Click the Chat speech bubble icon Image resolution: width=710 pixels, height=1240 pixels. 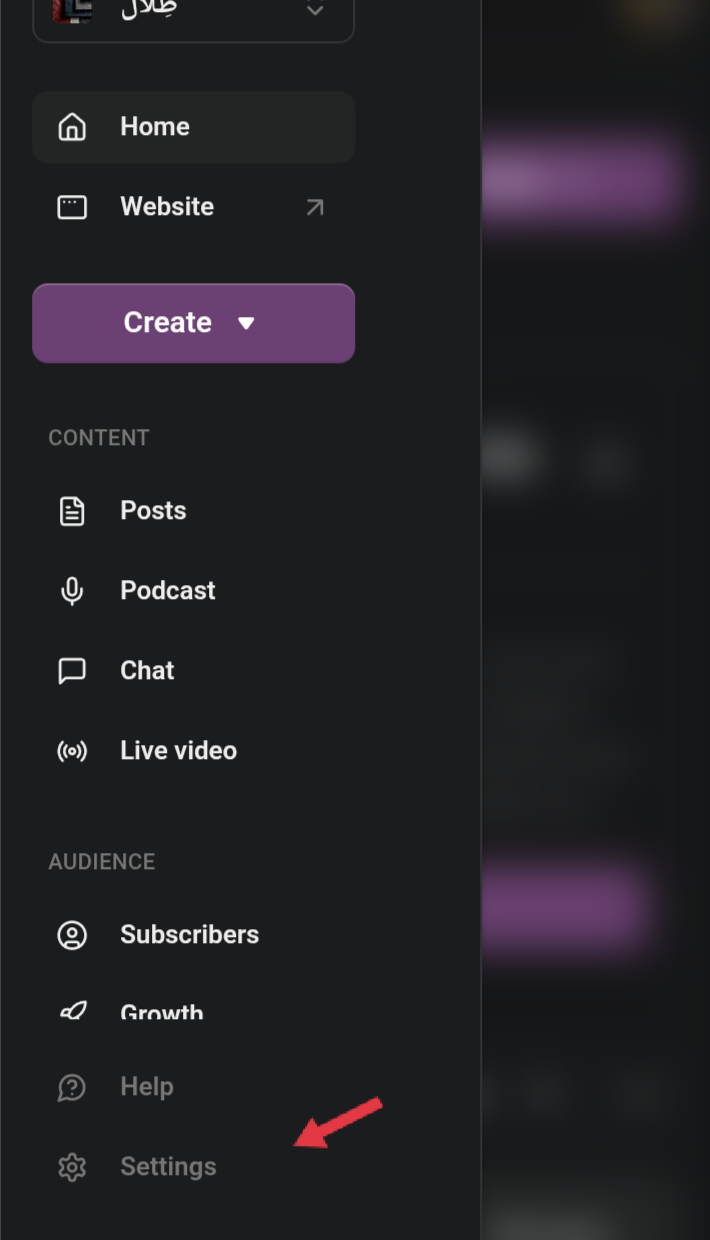tap(72, 671)
